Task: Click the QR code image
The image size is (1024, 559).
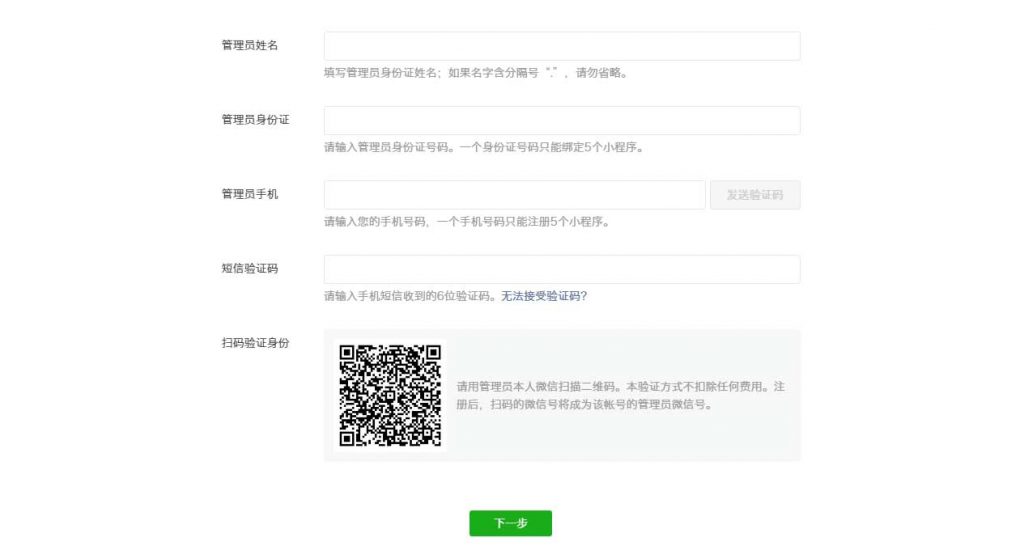Action: 390,395
